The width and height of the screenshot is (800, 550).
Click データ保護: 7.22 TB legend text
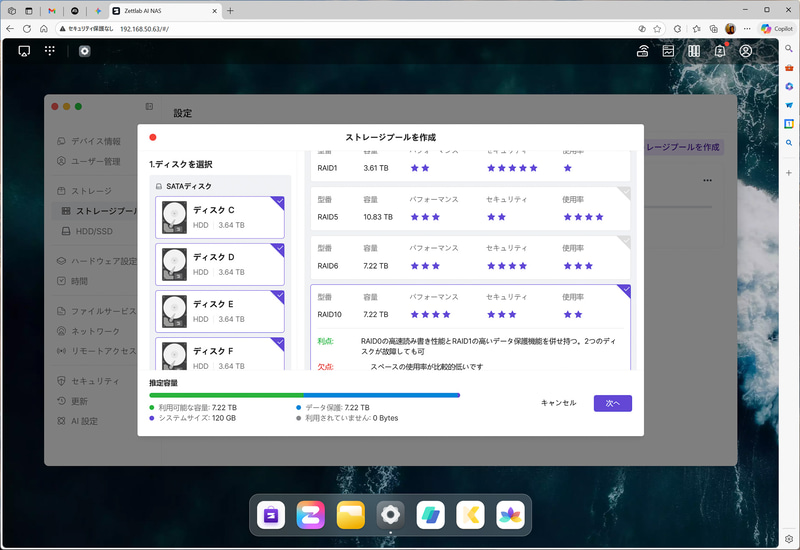(x=337, y=408)
